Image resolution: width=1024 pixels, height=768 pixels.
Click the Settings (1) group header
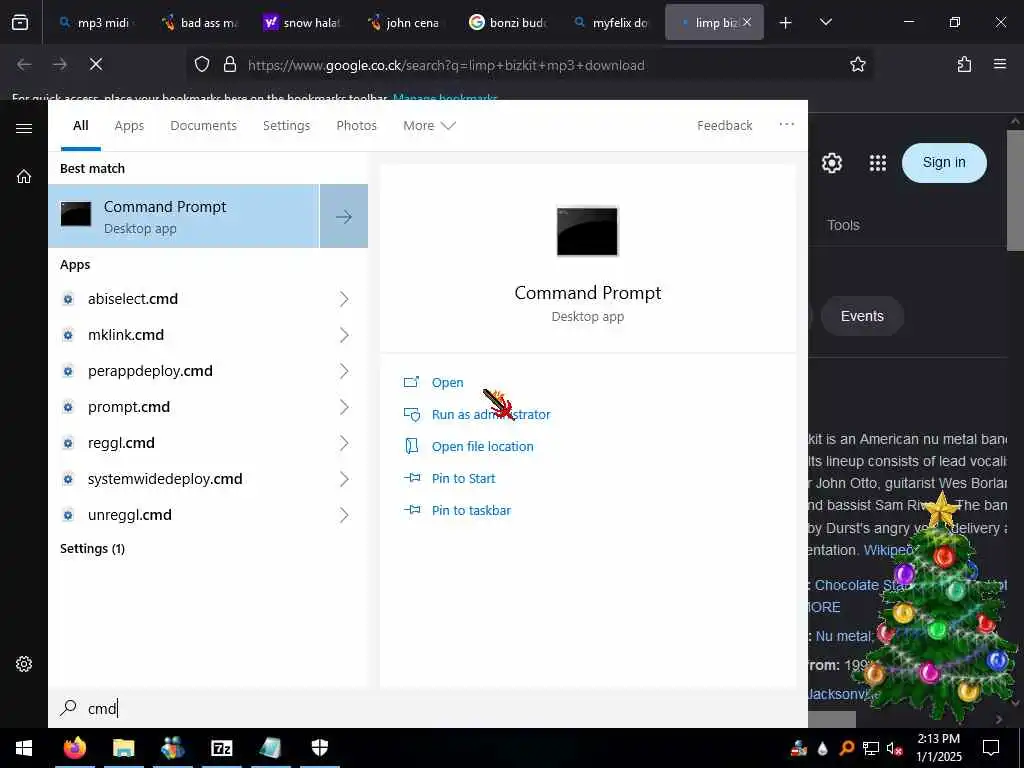click(92, 549)
